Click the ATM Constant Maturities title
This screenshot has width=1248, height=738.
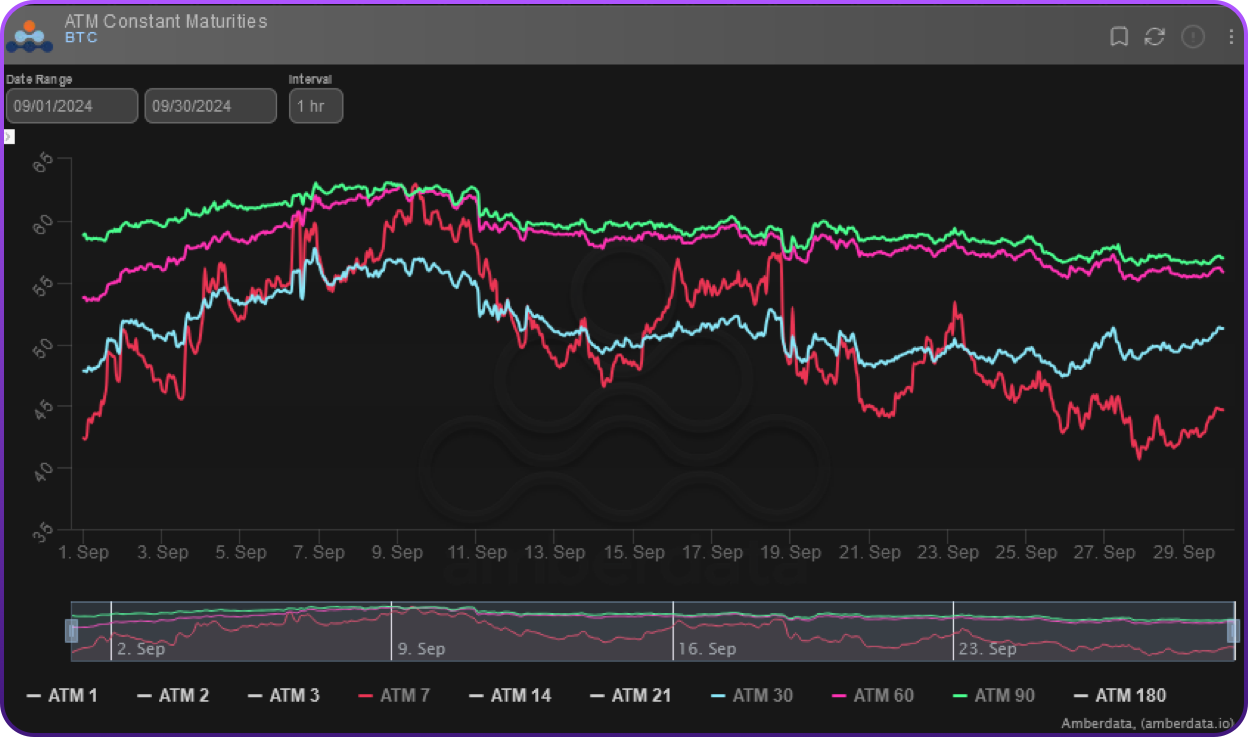[x=165, y=21]
